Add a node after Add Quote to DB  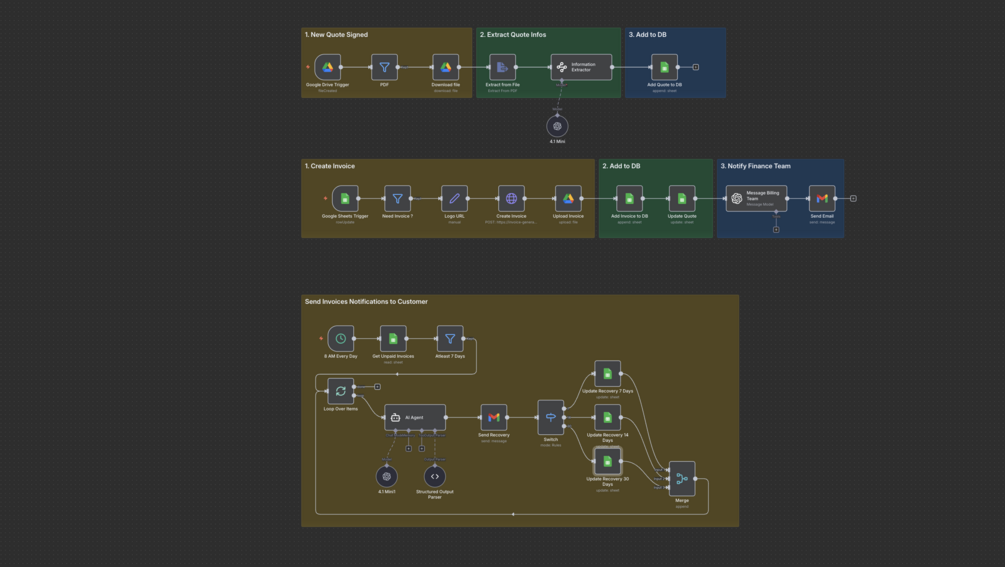(695, 67)
